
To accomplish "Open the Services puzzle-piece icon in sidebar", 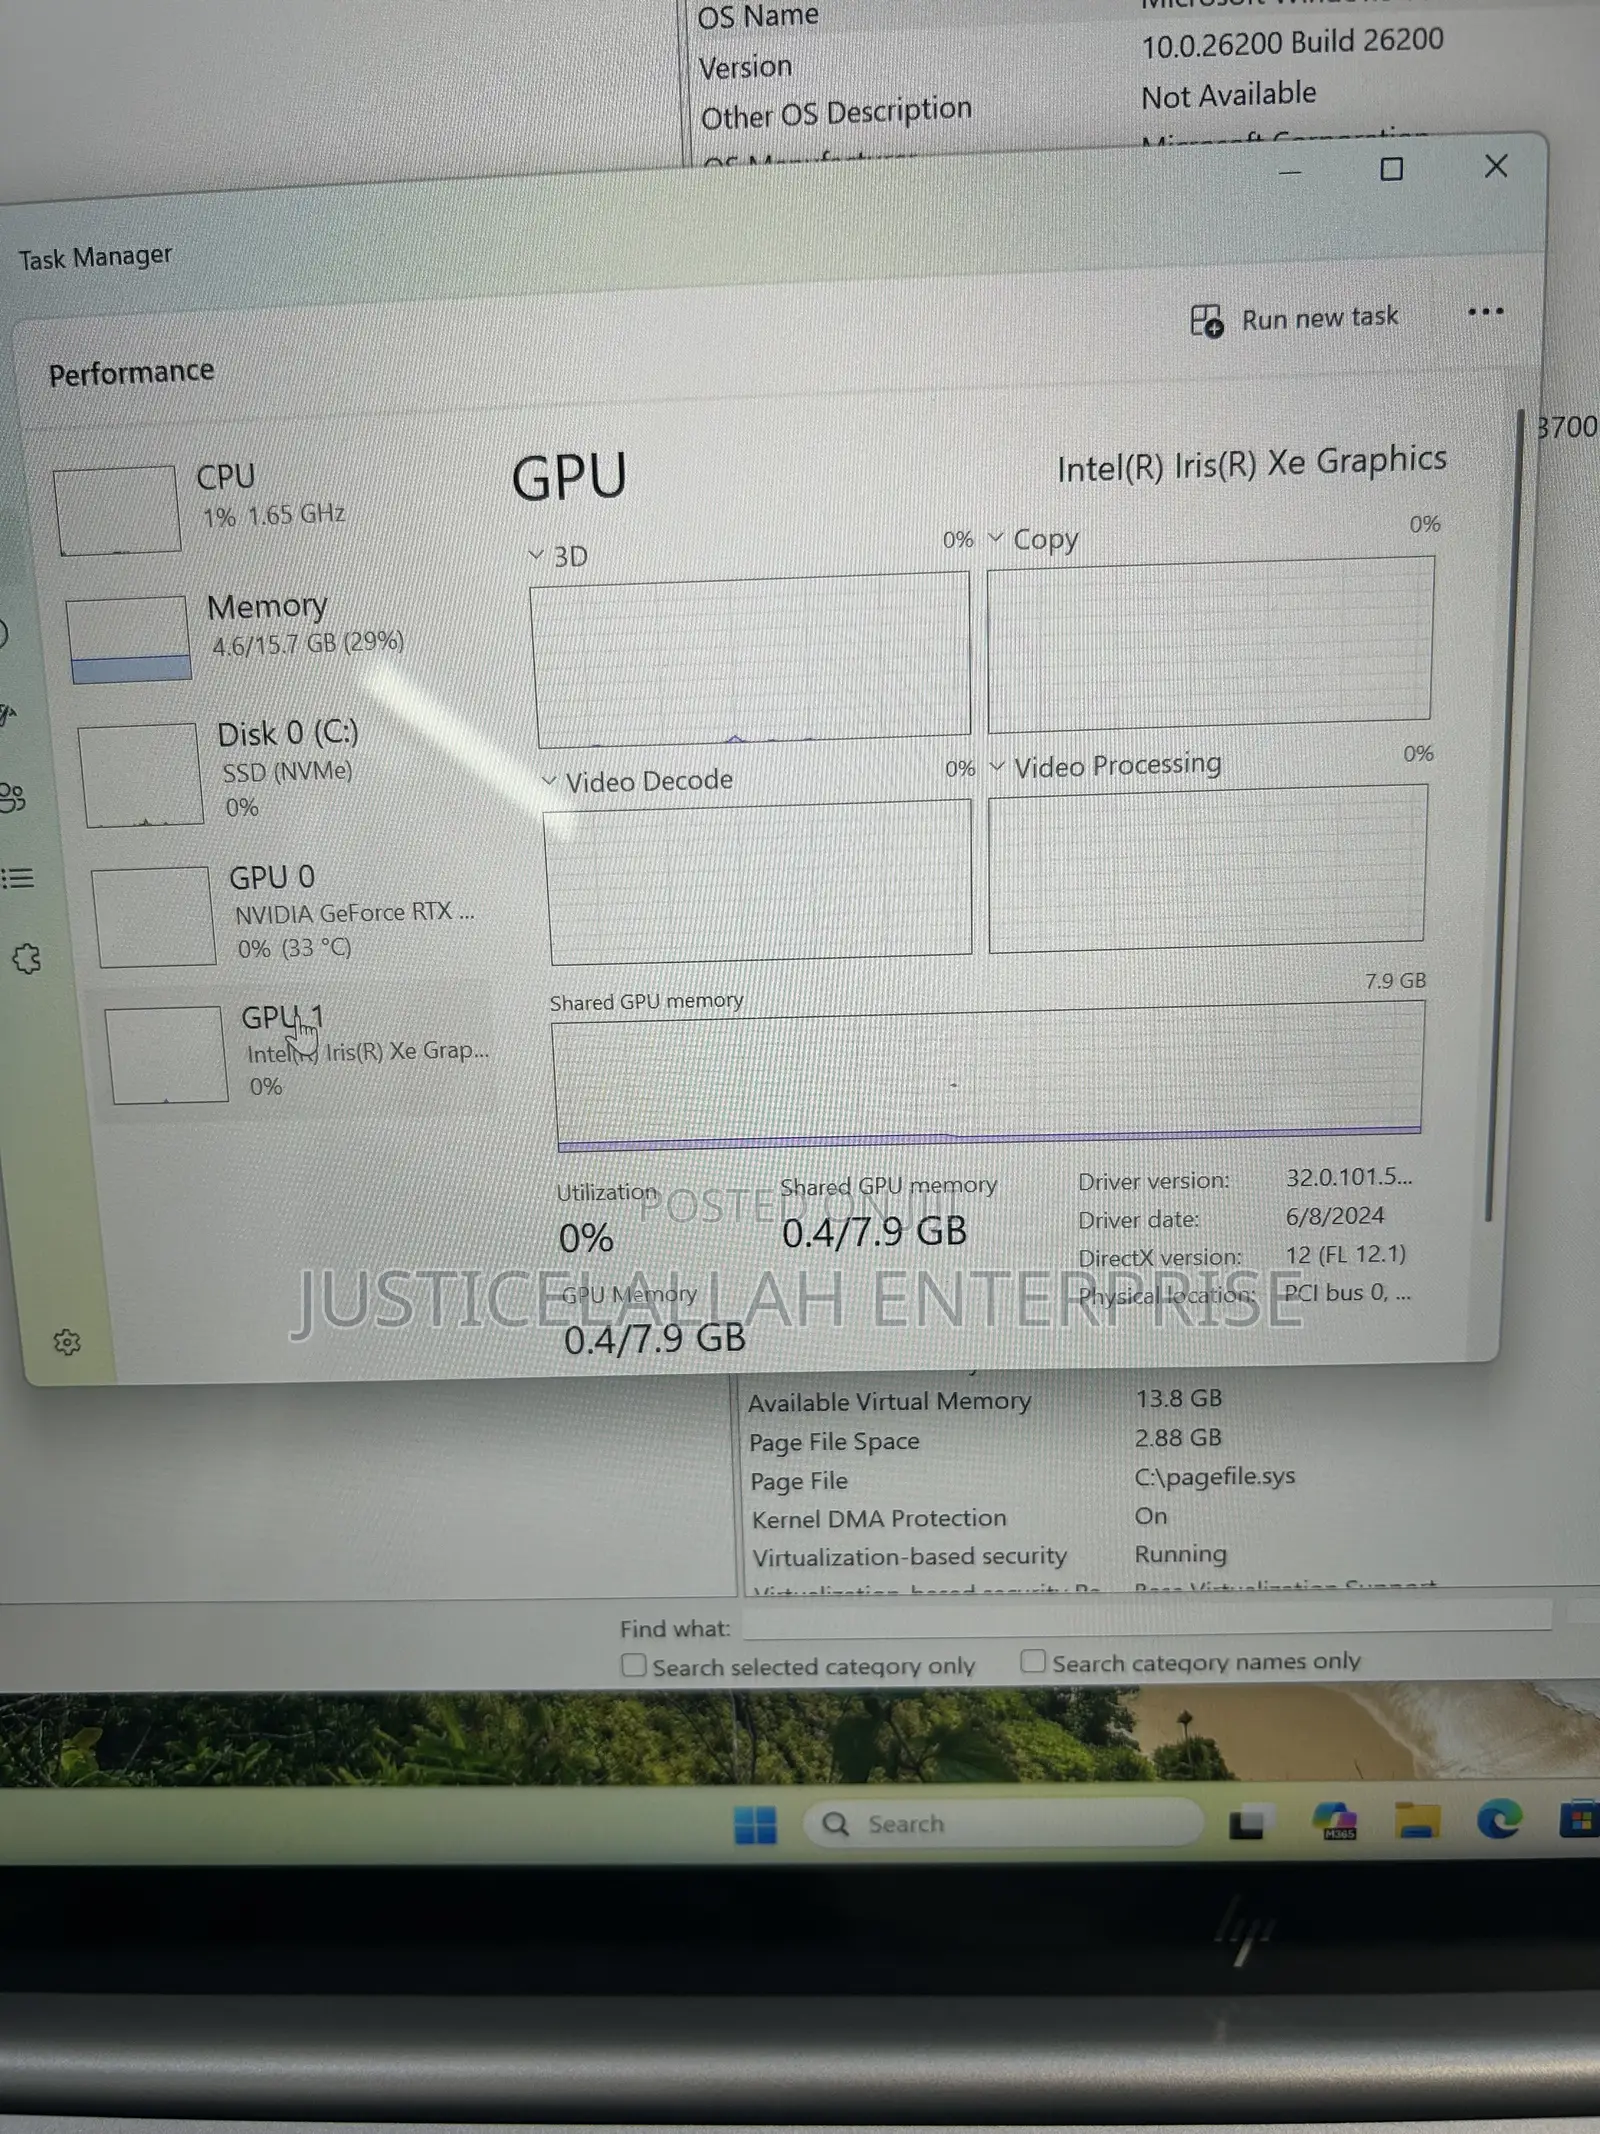I will tap(27, 960).
